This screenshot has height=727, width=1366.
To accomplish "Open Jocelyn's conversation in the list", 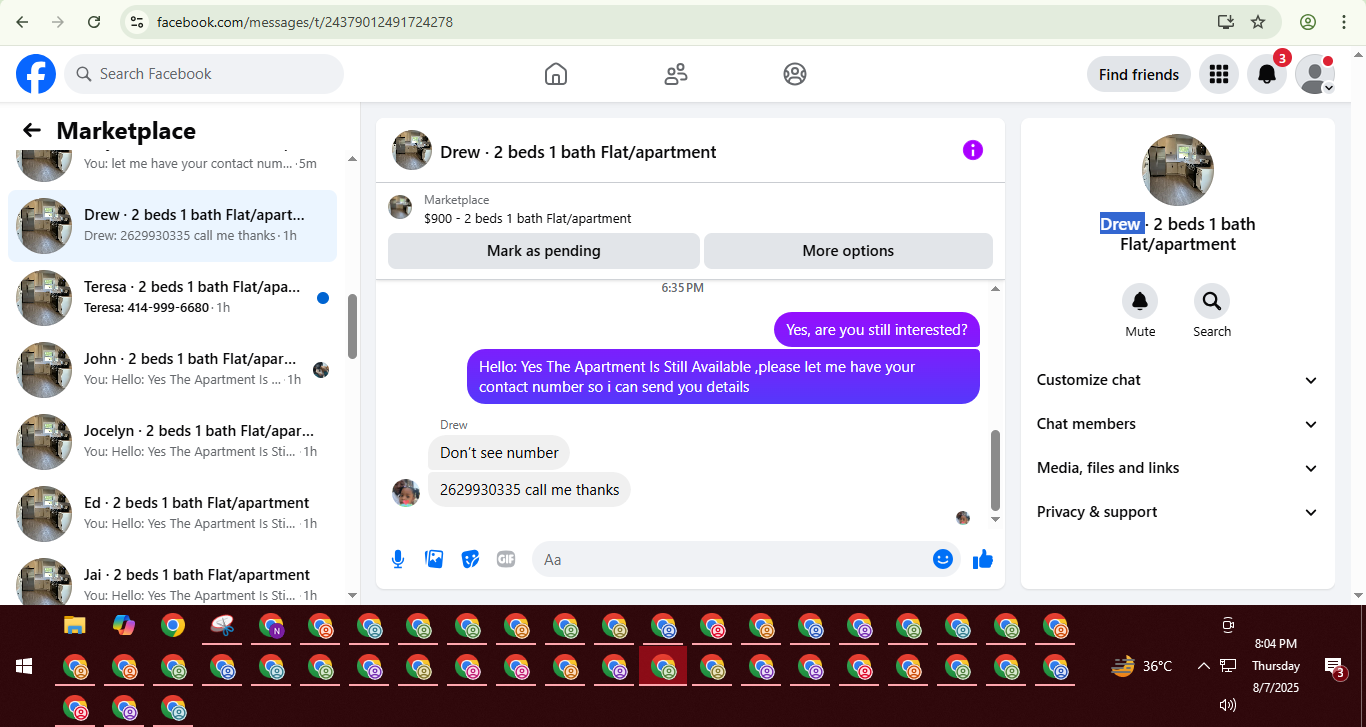I will [x=172, y=442].
